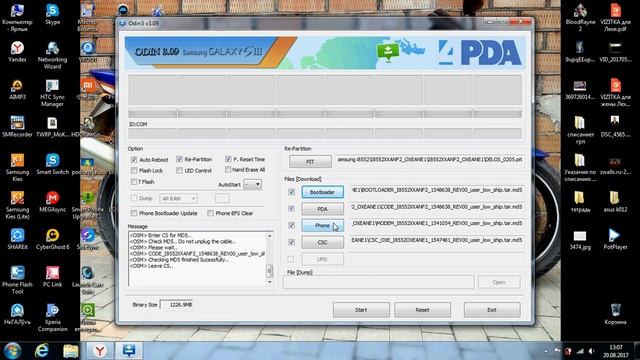This screenshot has width=640, height=360.
Task: Launch MEGAsync desktop icon
Action: click(52, 202)
